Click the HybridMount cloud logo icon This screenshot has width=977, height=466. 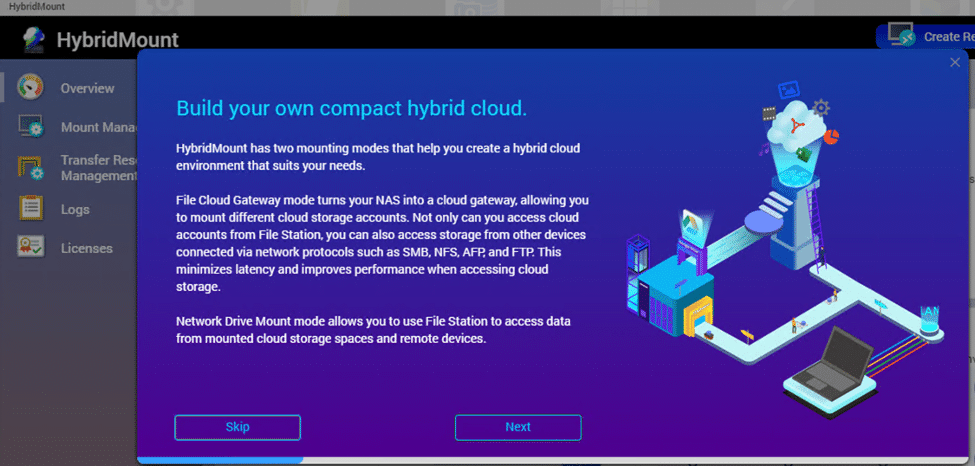(33, 39)
